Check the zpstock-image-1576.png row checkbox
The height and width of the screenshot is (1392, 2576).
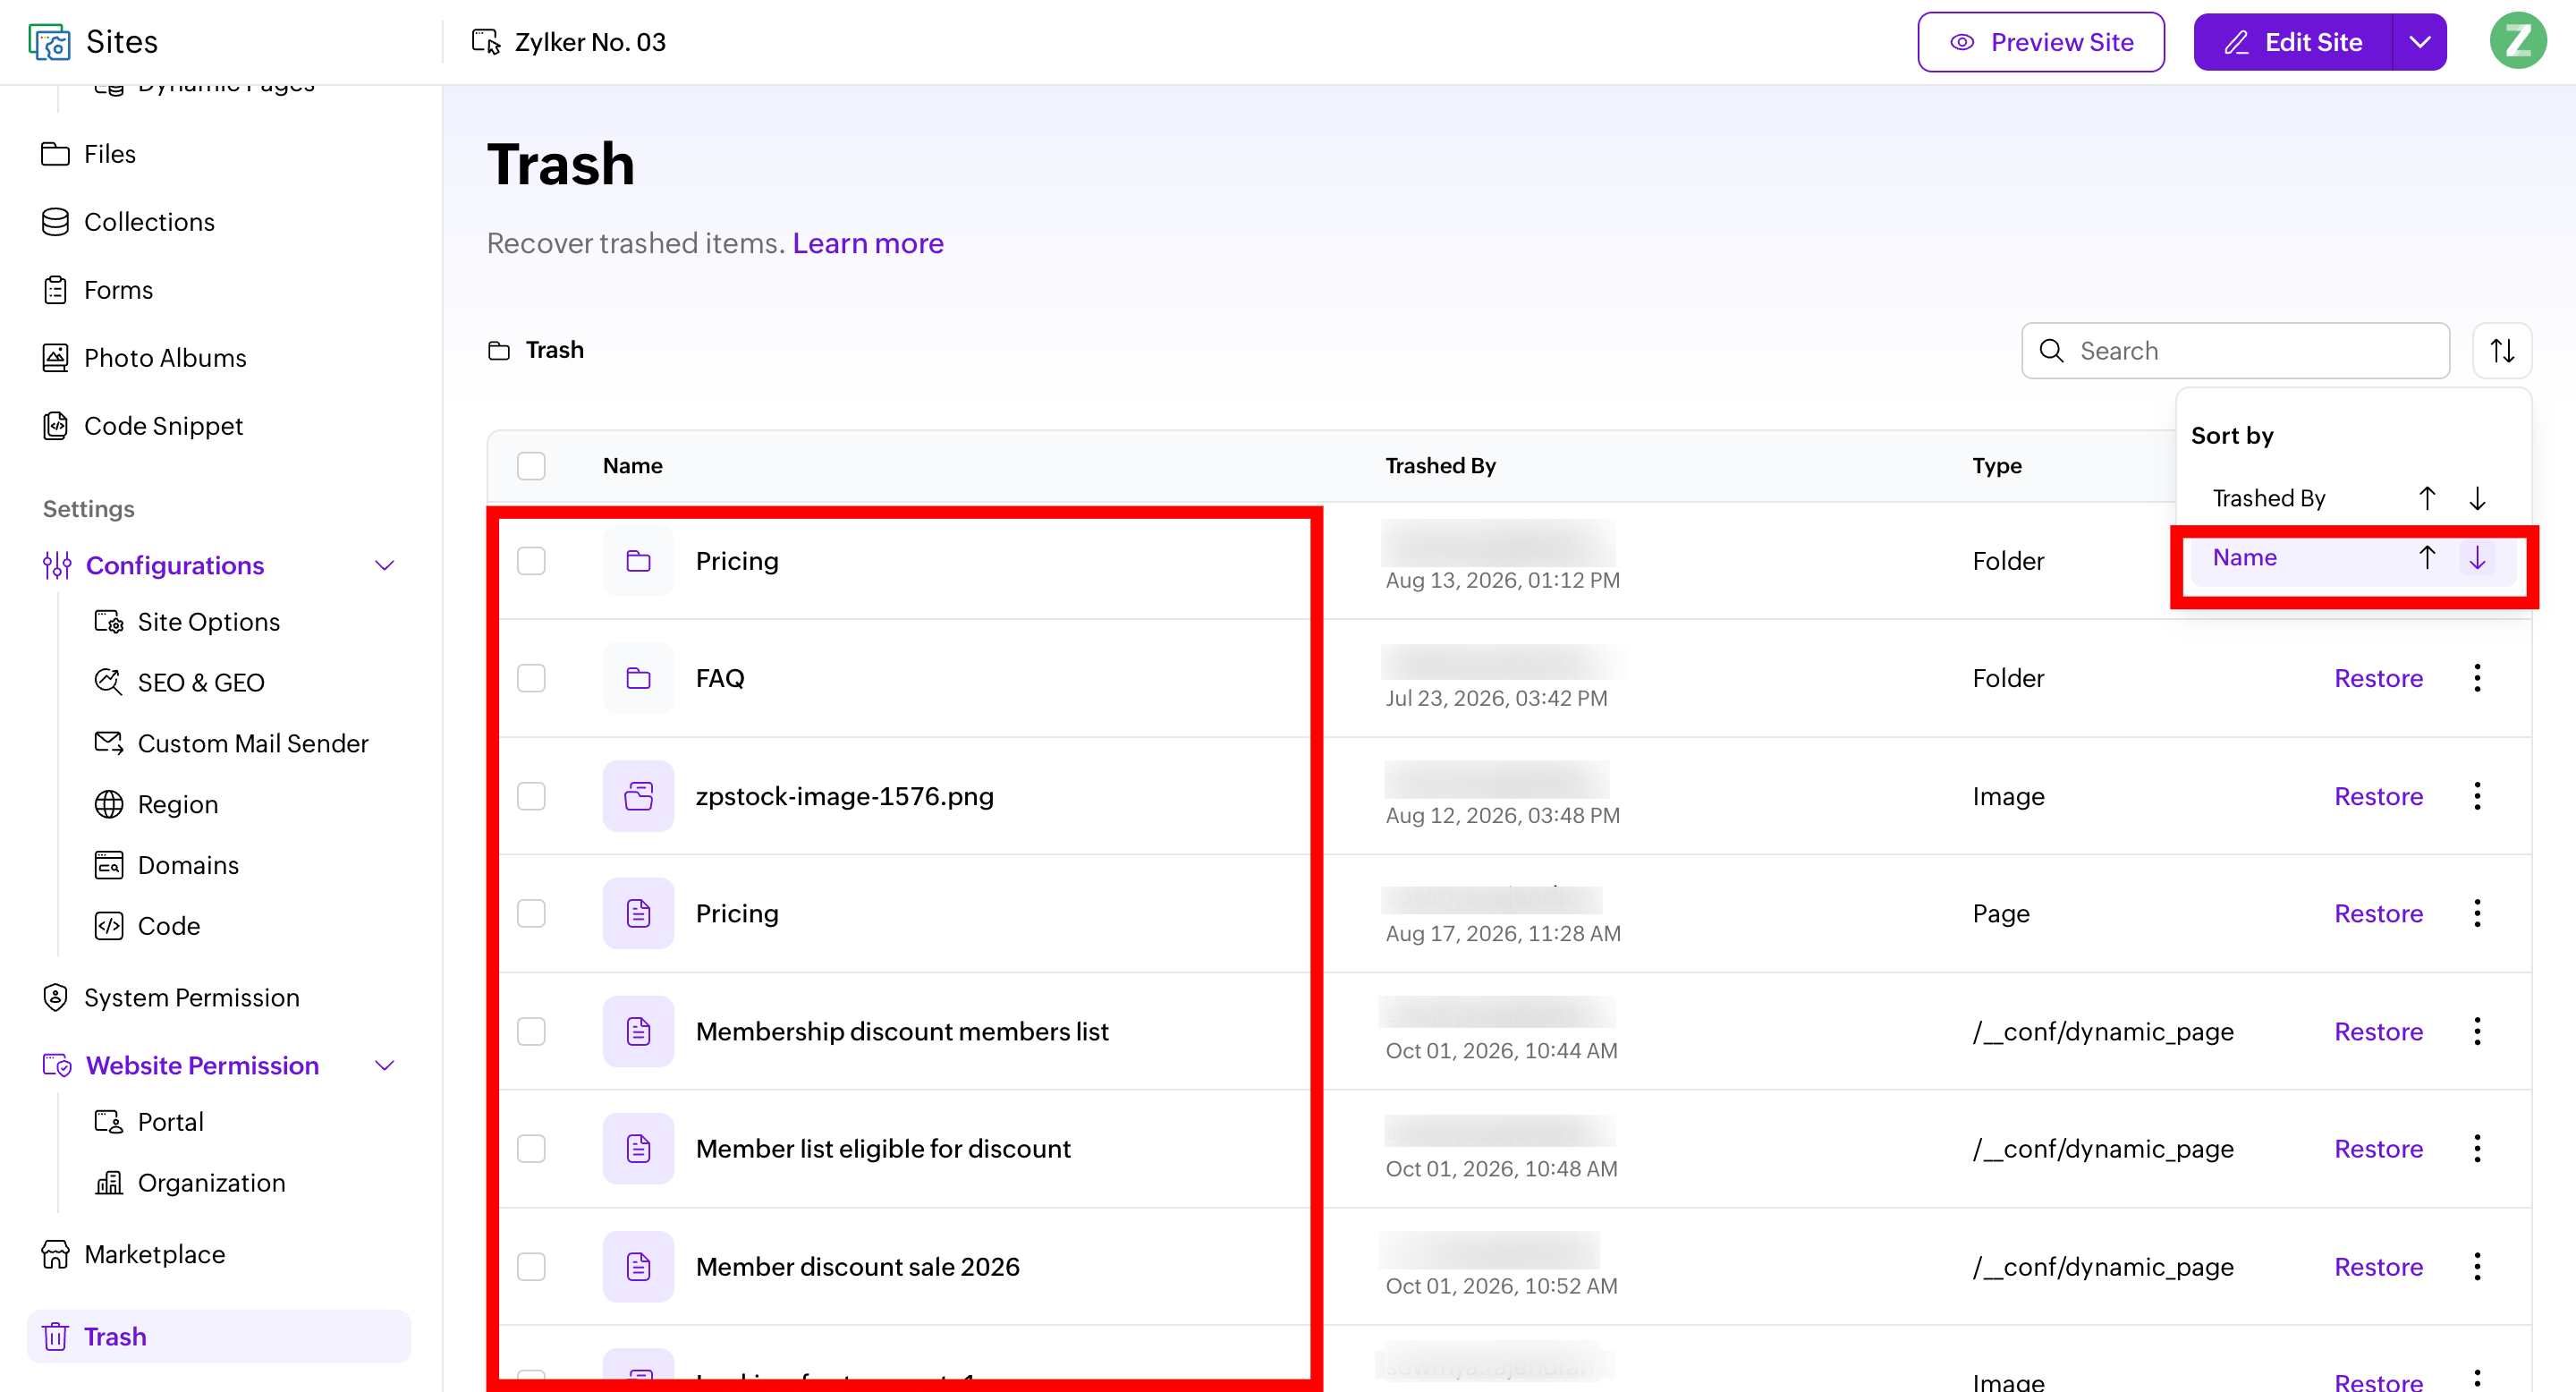click(531, 796)
